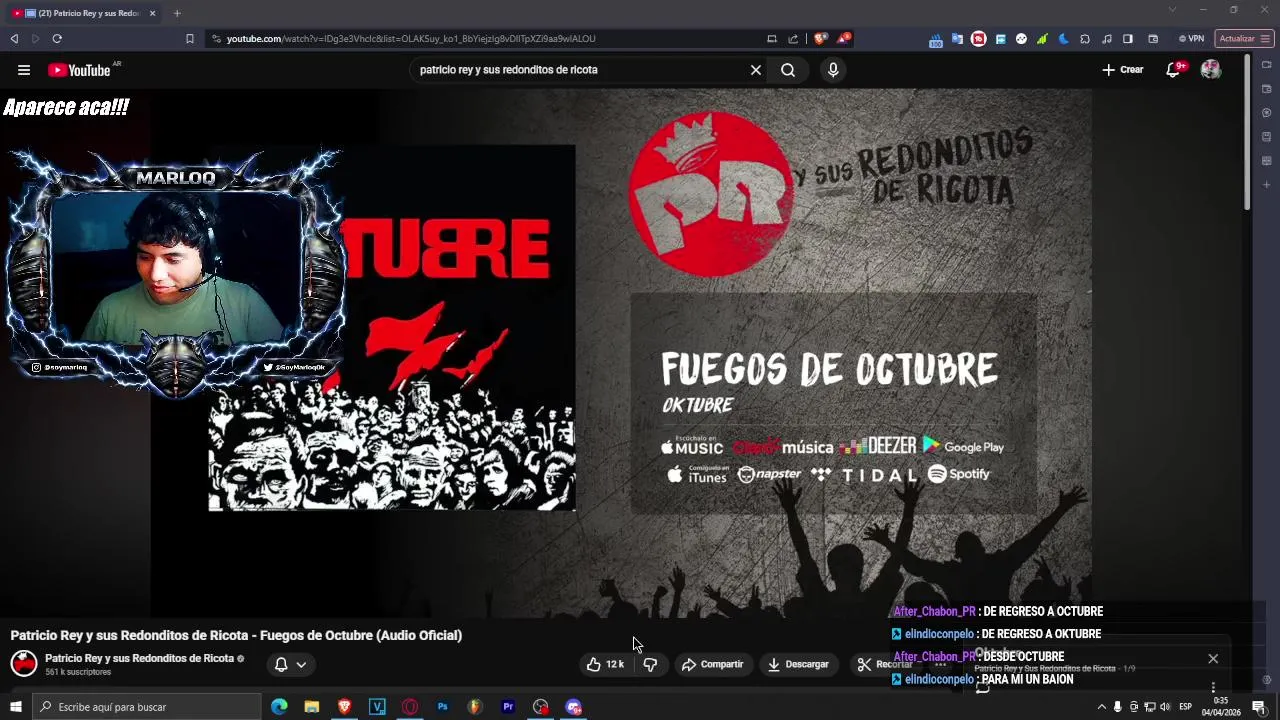Screen dimensions: 1280x720
Task: Click the YouTube URL in address bar
Action: coord(411,39)
